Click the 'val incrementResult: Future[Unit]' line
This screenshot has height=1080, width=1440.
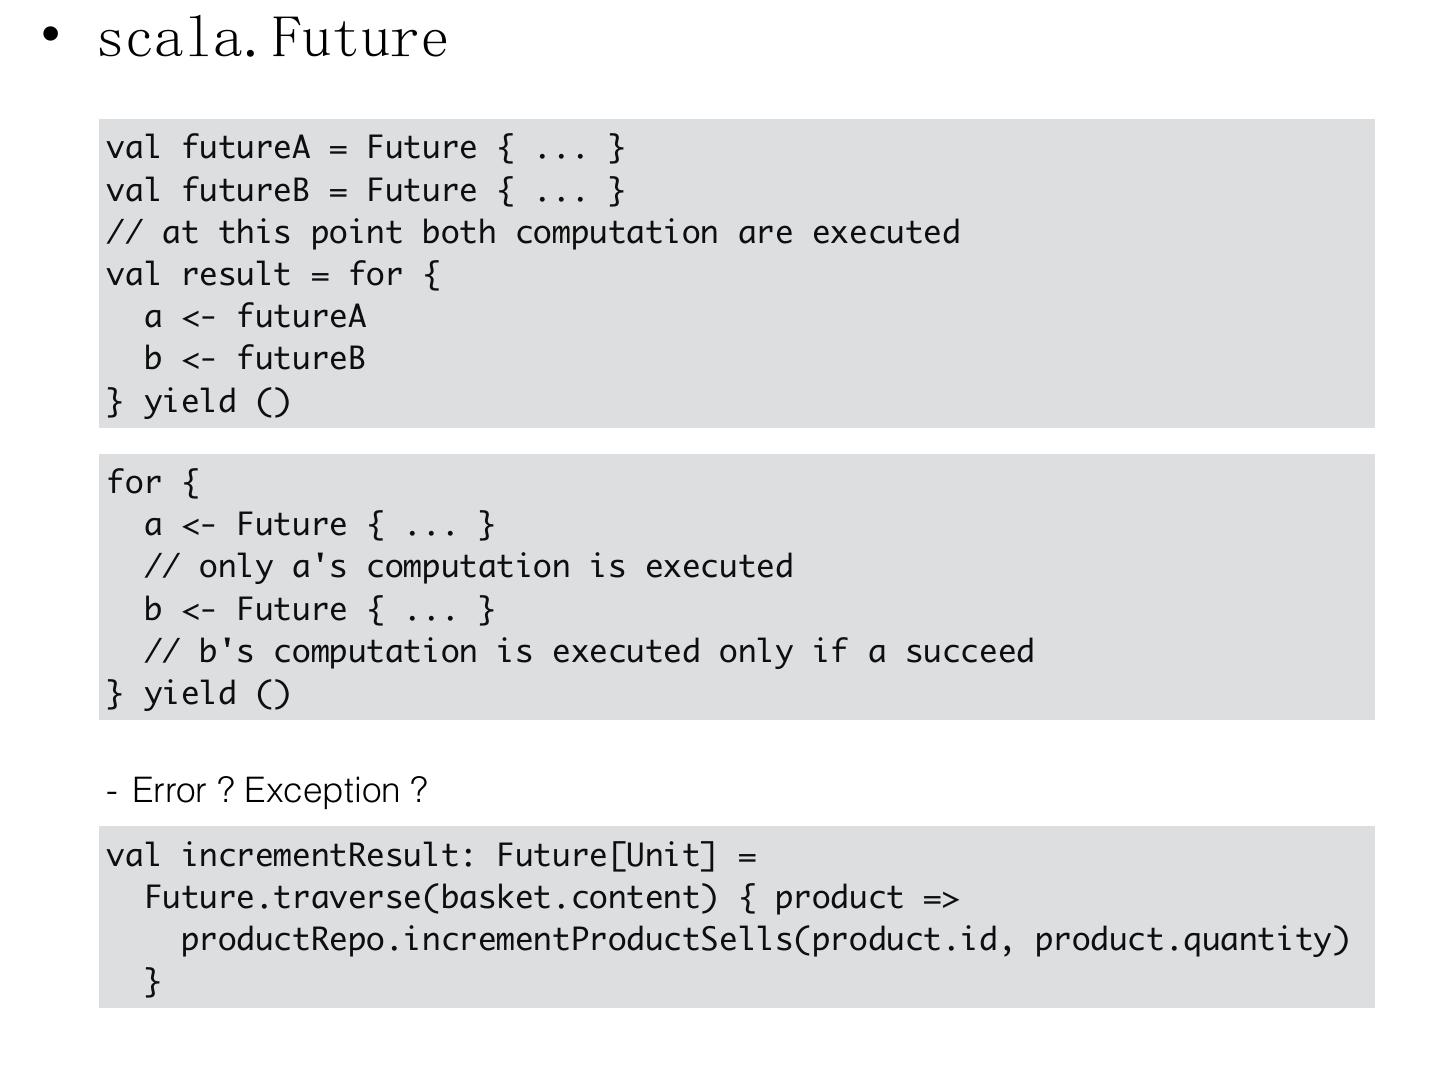click(431, 856)
